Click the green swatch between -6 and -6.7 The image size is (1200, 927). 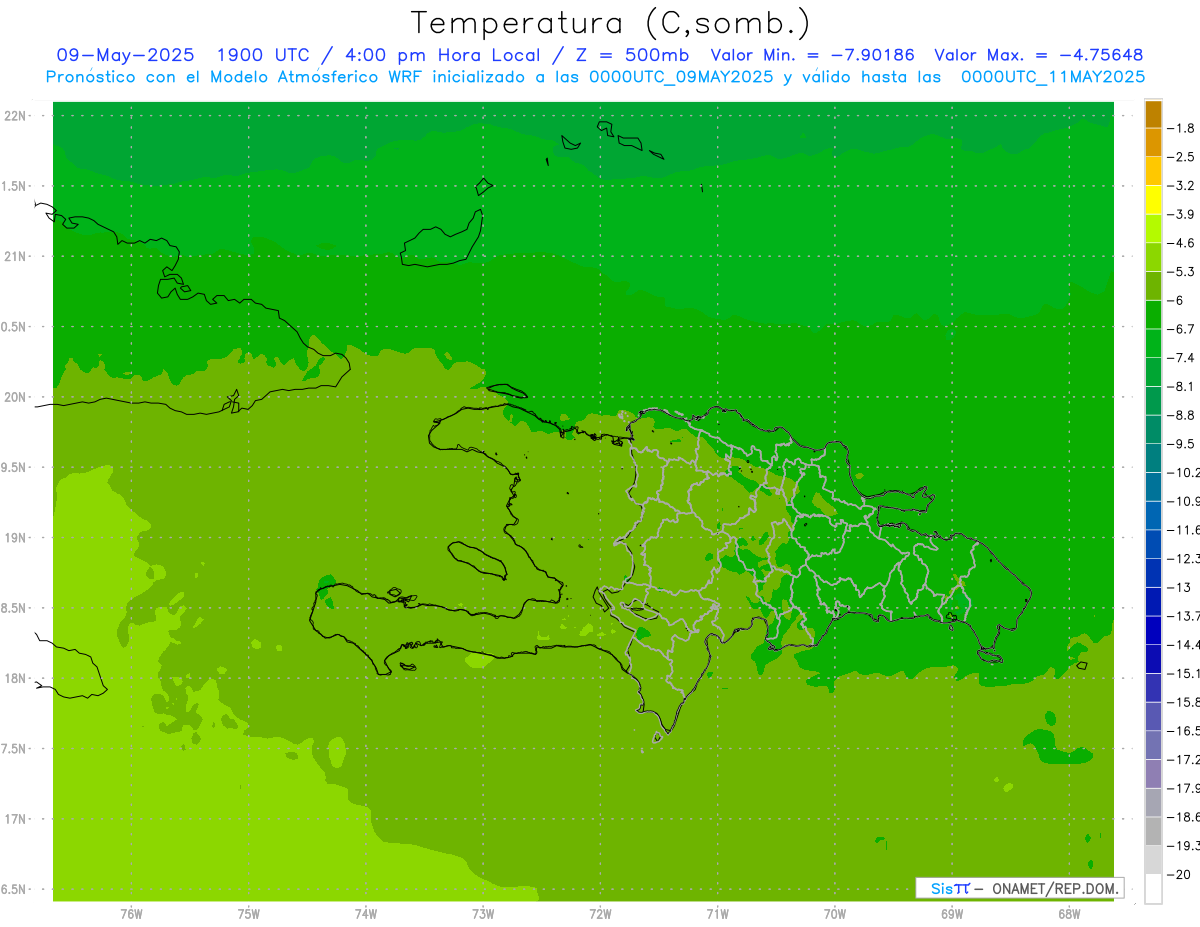[1153, 315]
